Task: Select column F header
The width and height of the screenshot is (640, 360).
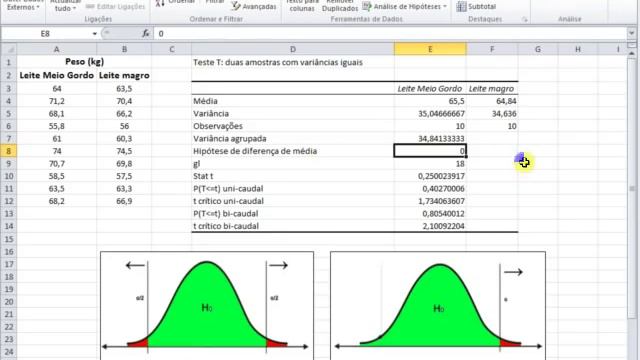Action: pyautogui.click(x=492, y=49)
